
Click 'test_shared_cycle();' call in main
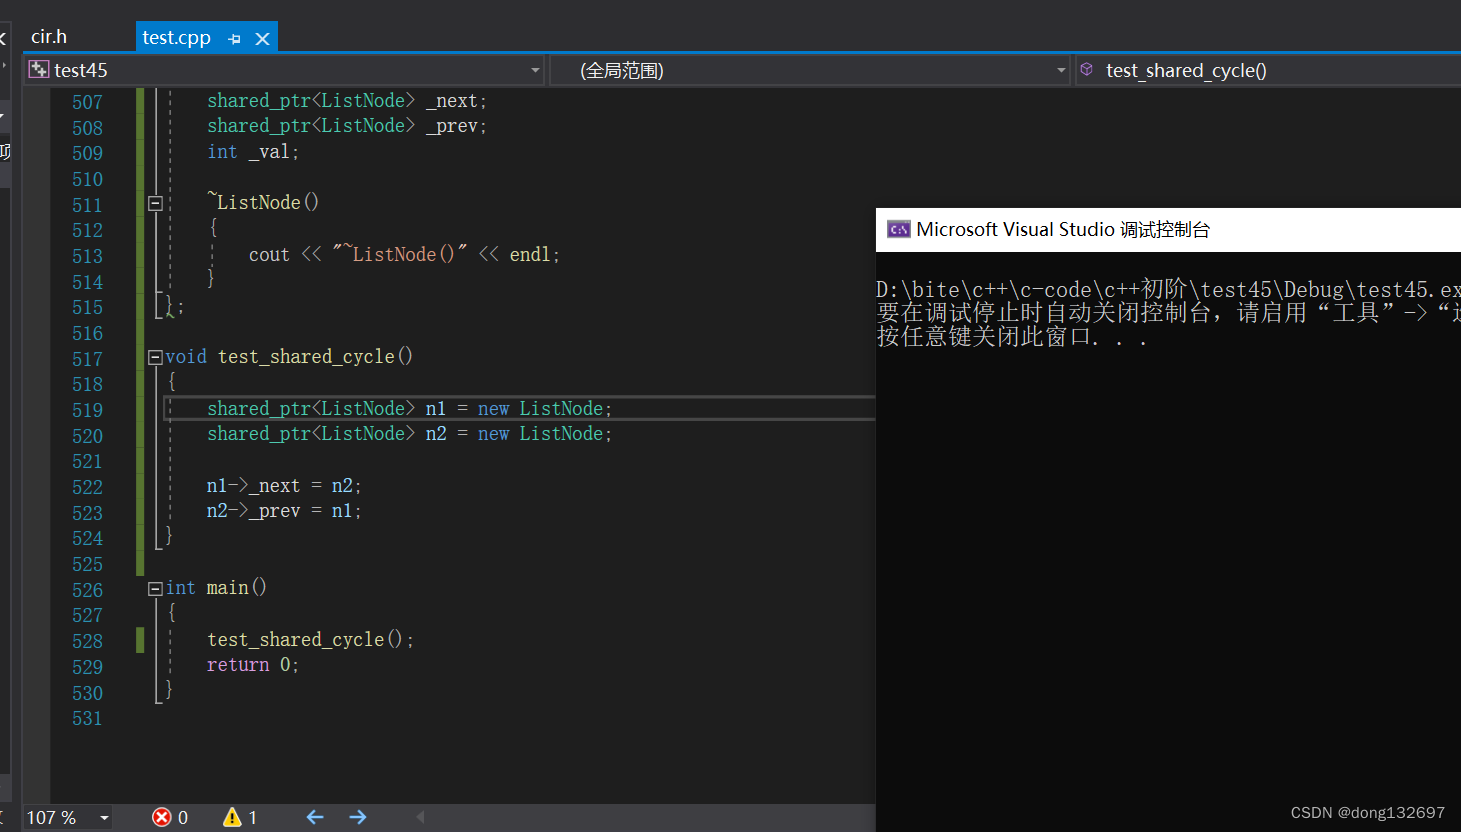310,639
